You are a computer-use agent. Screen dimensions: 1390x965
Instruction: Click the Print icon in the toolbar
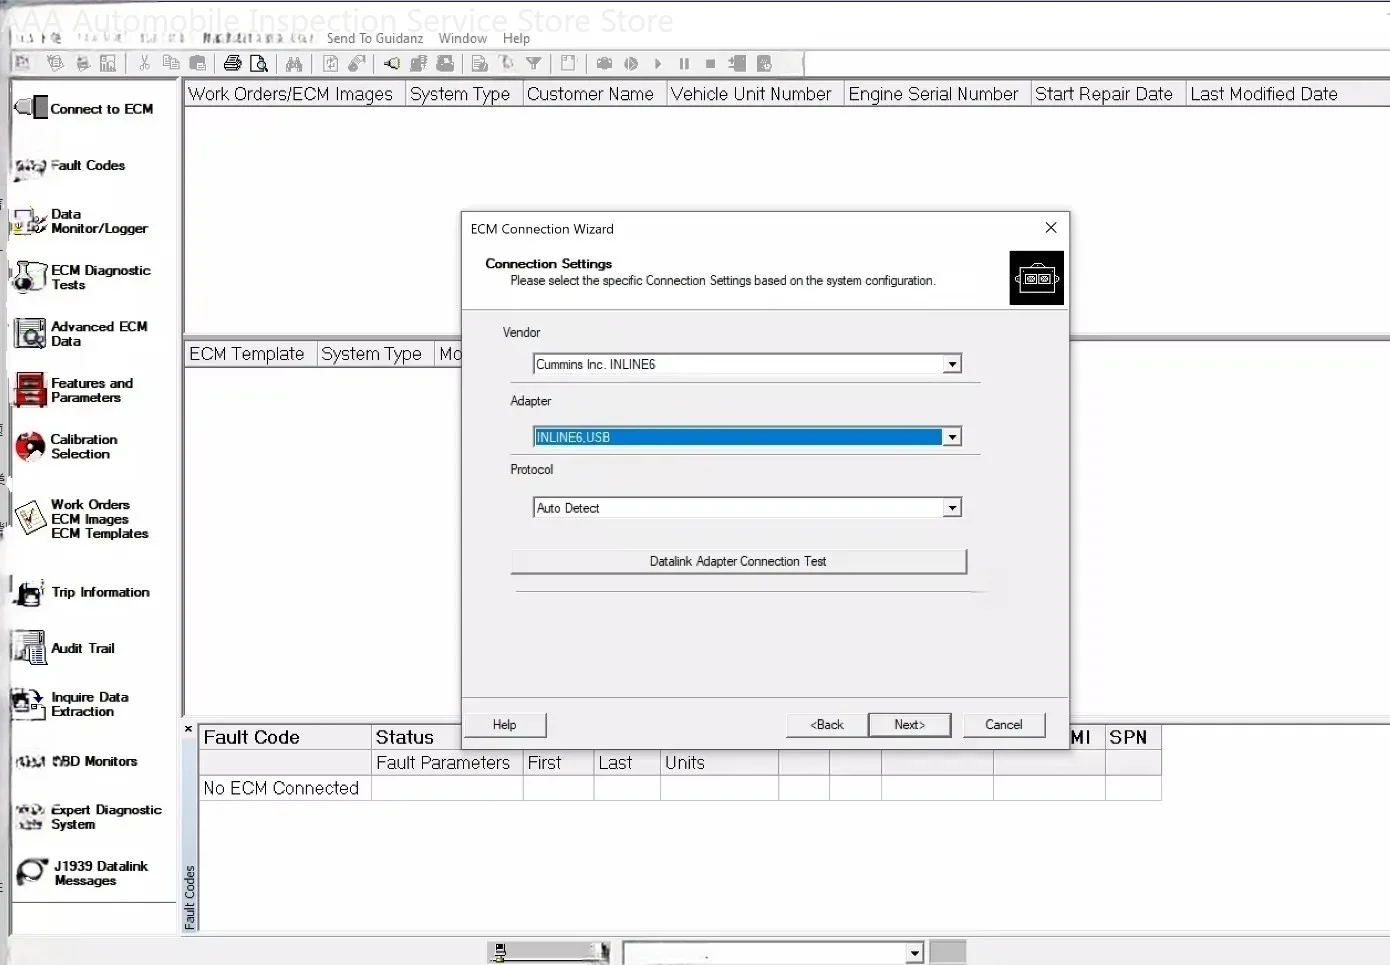(x=232, y=64)
